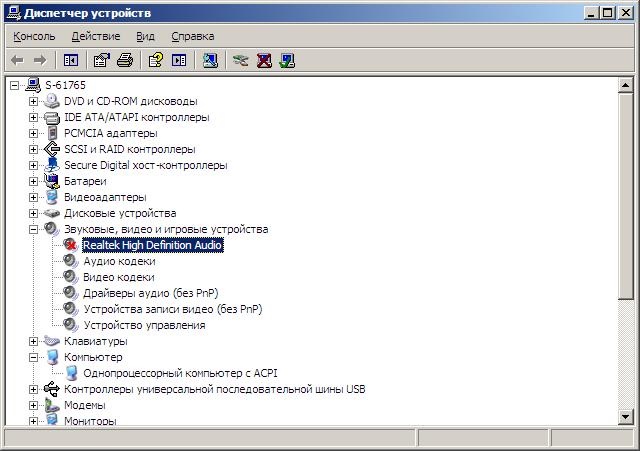Click the scrollbar down arrow
640x451 pixels.
625,417
